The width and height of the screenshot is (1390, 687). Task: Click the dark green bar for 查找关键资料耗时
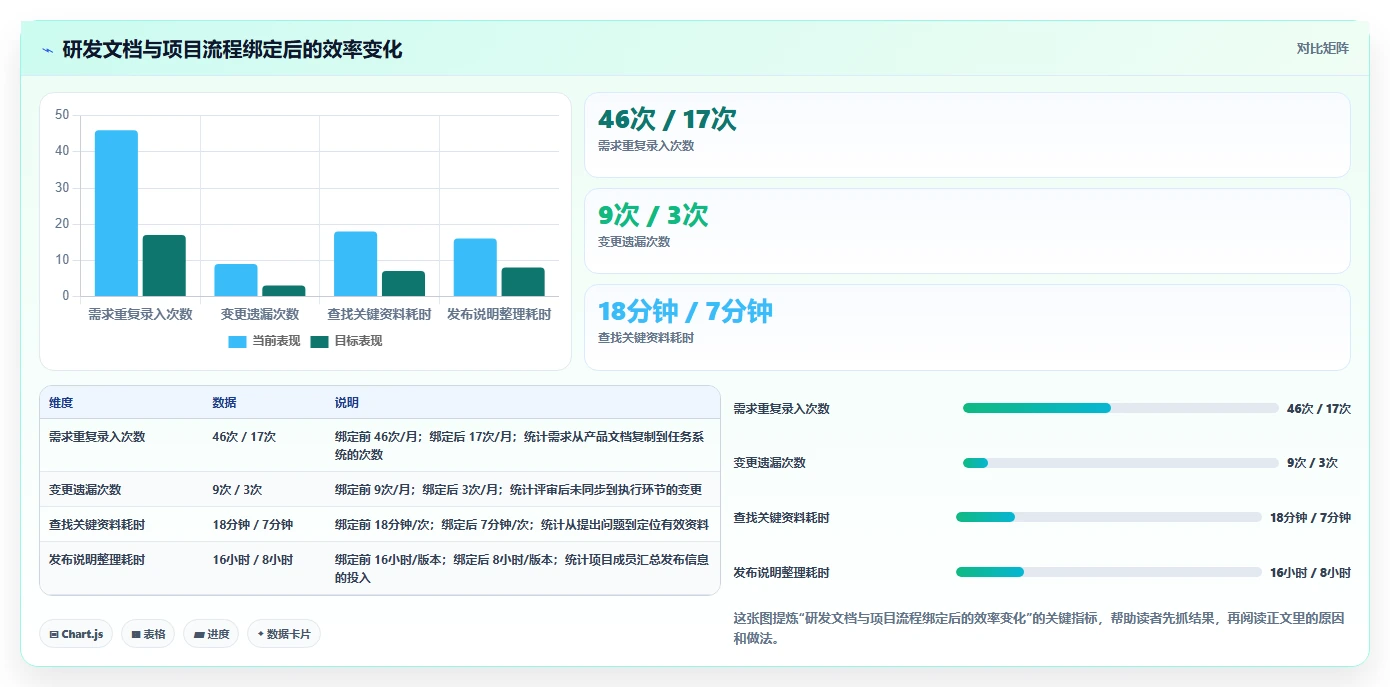(x=403, y=283)
